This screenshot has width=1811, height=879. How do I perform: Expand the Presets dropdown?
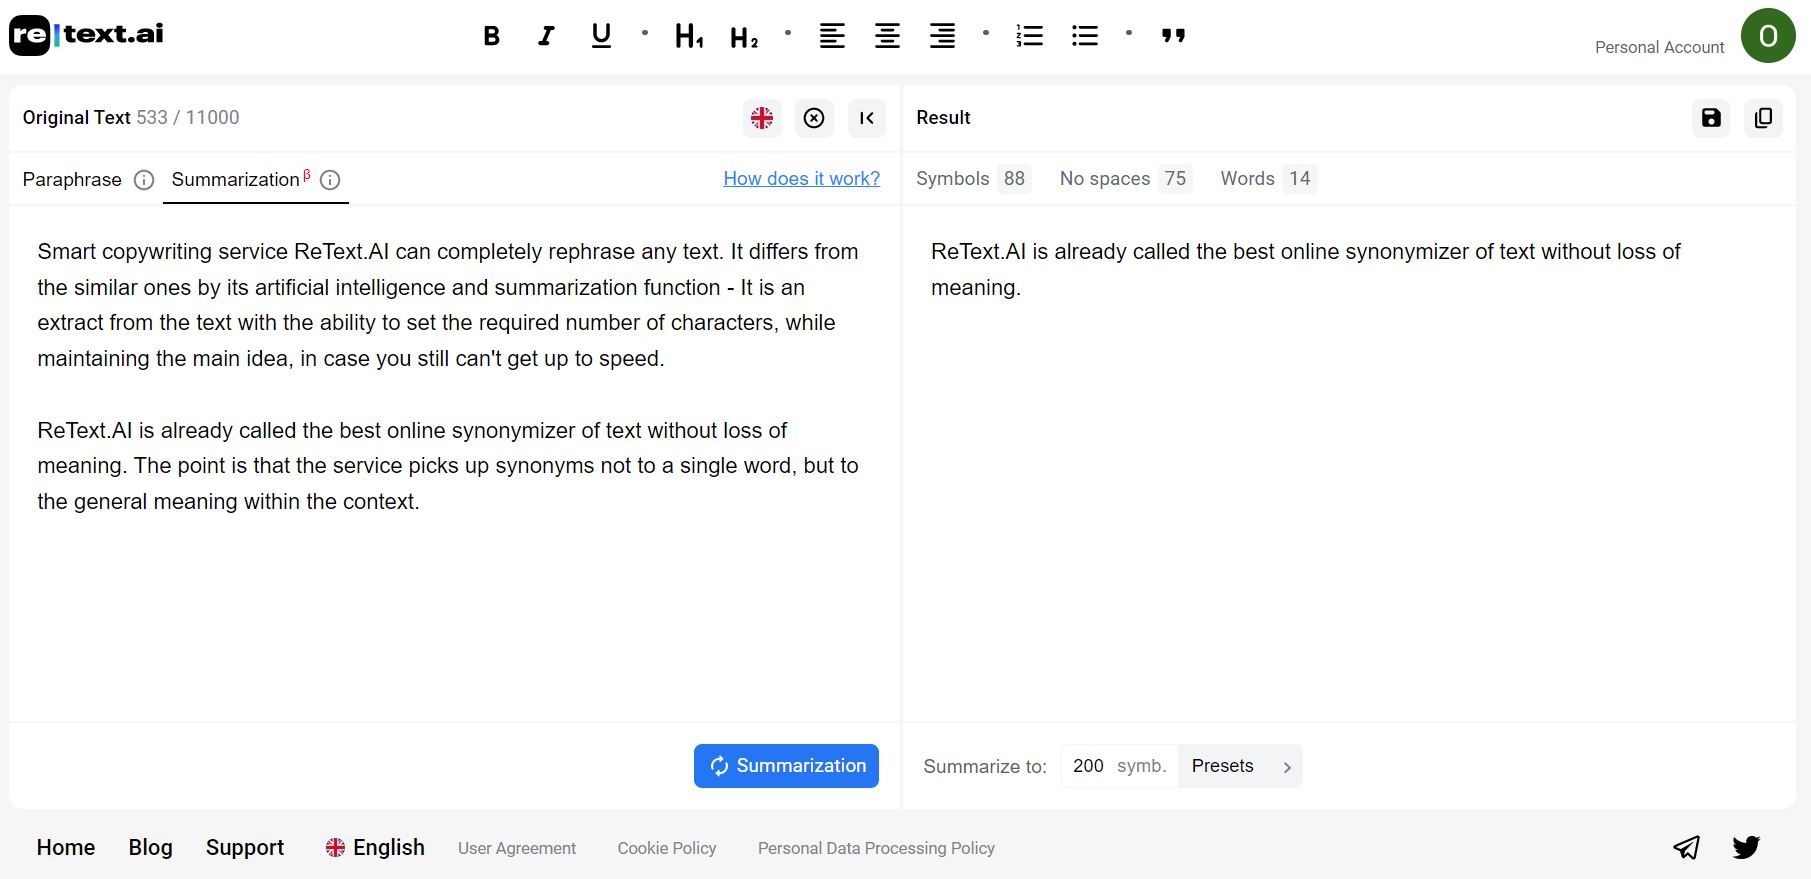1241,766
